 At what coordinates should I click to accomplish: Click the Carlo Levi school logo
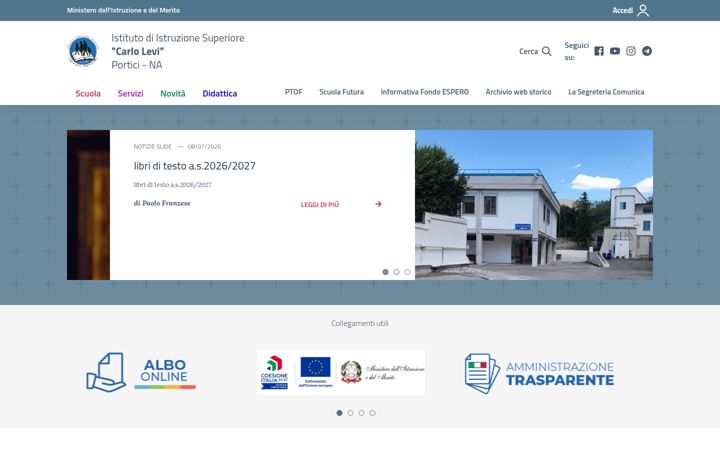(83, 51)
